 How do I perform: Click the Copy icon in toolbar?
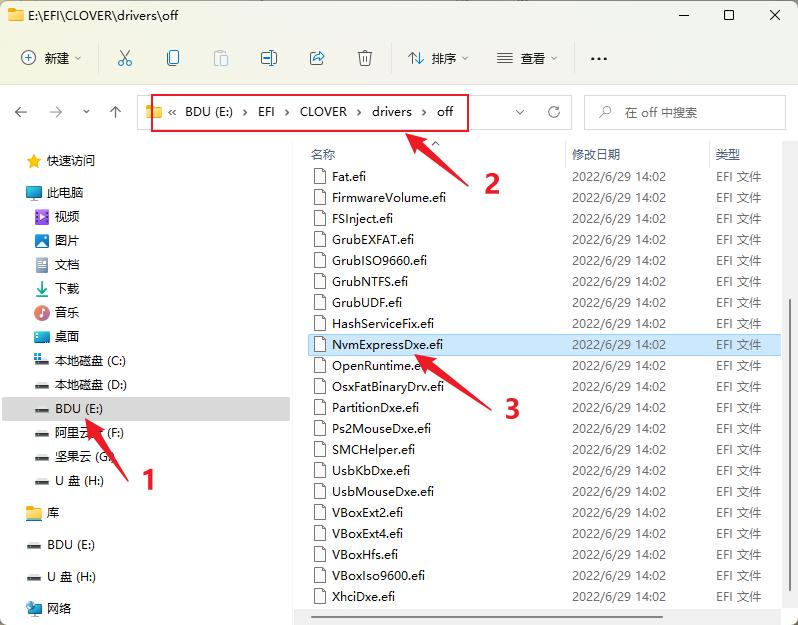[x=173, y=58]
